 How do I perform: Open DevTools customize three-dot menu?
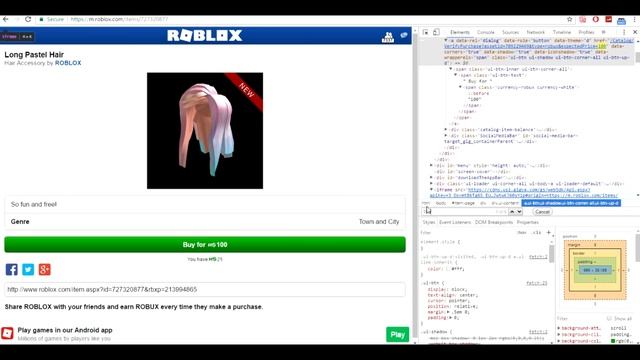(x=624, y=32)
